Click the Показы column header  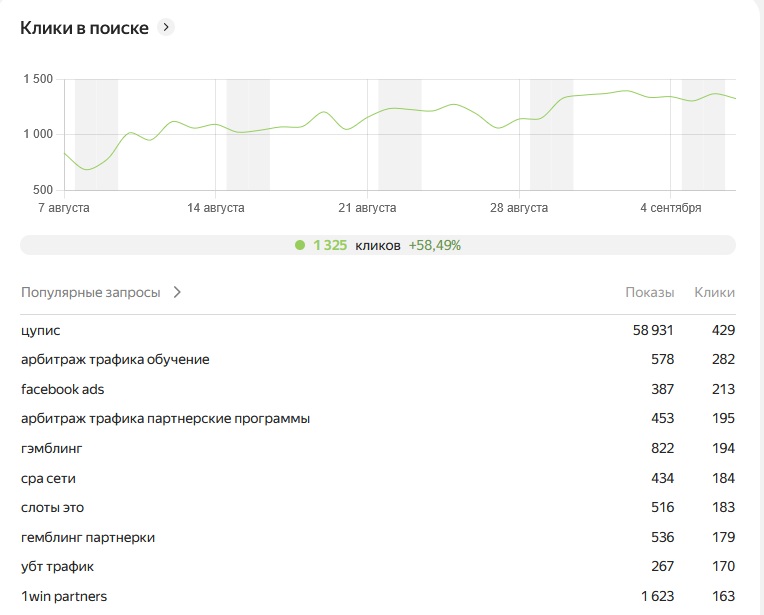(649, 292)
